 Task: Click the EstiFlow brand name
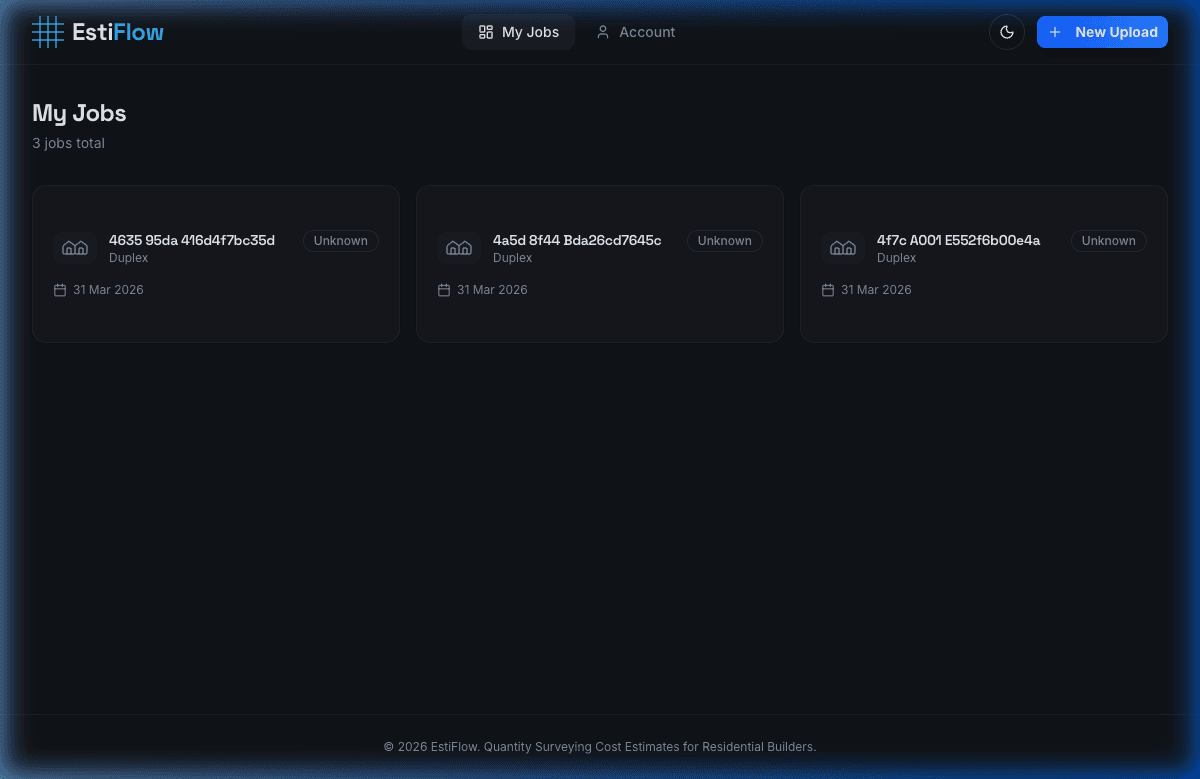tap(117, 31)
